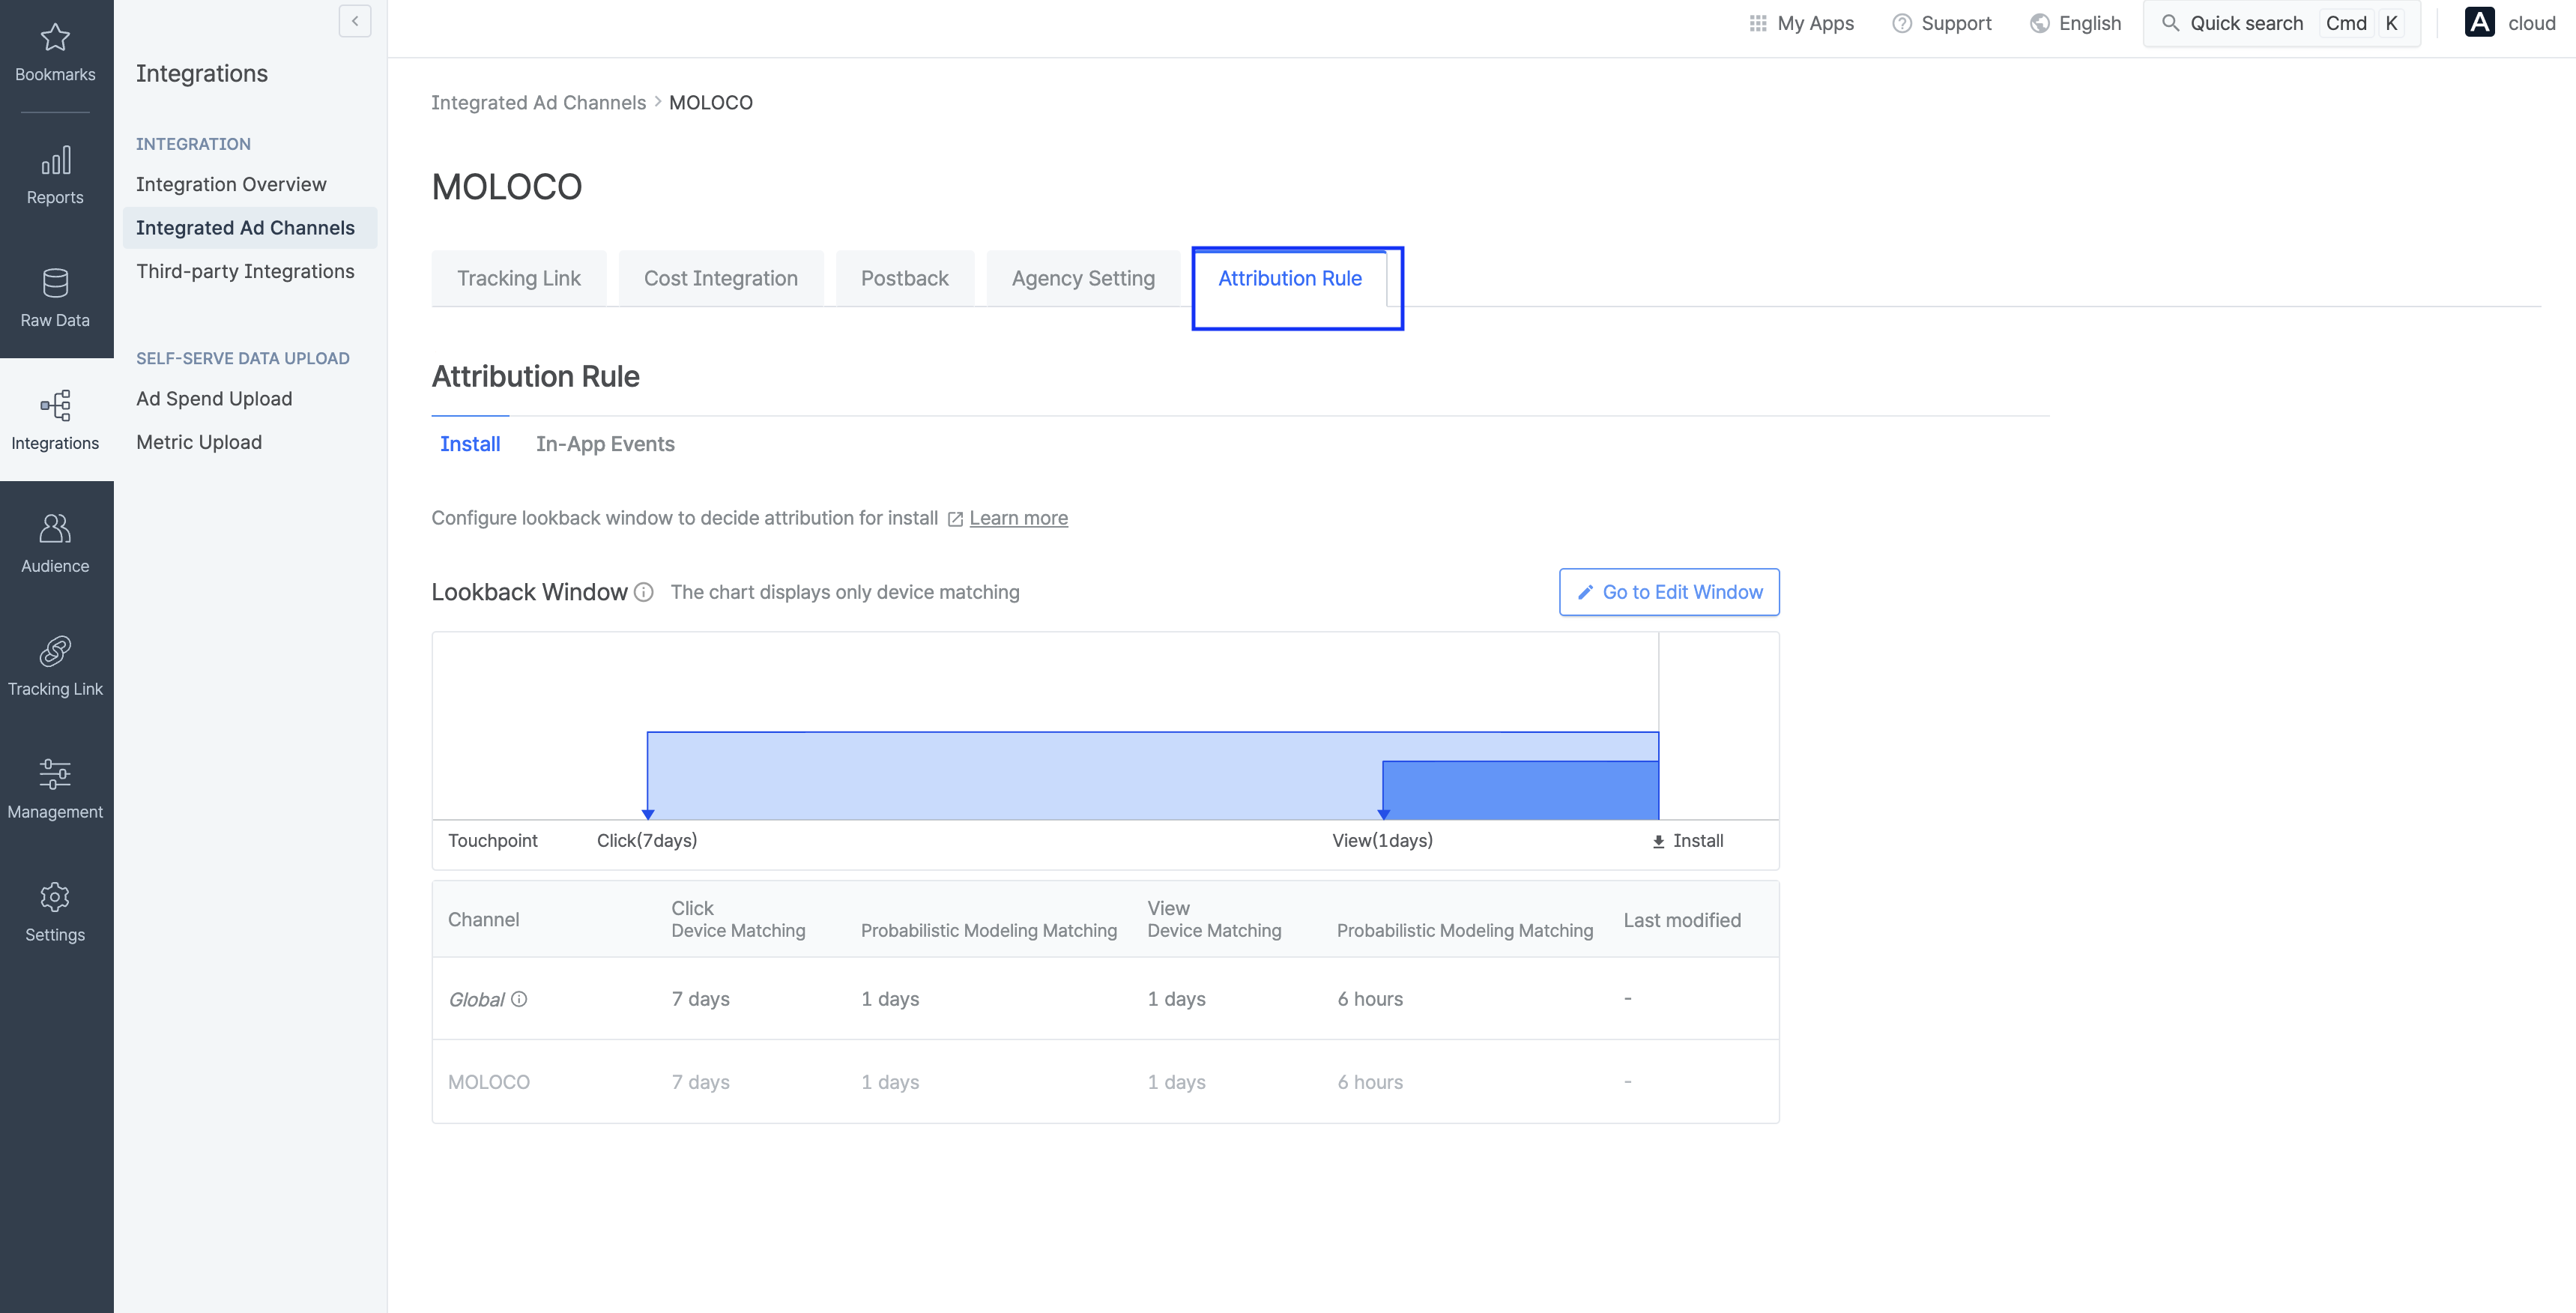The width and height of the screenshot is (2576, 1313).
Task: Switch to the In-App Events sub-tab
Action: point(605,444)
